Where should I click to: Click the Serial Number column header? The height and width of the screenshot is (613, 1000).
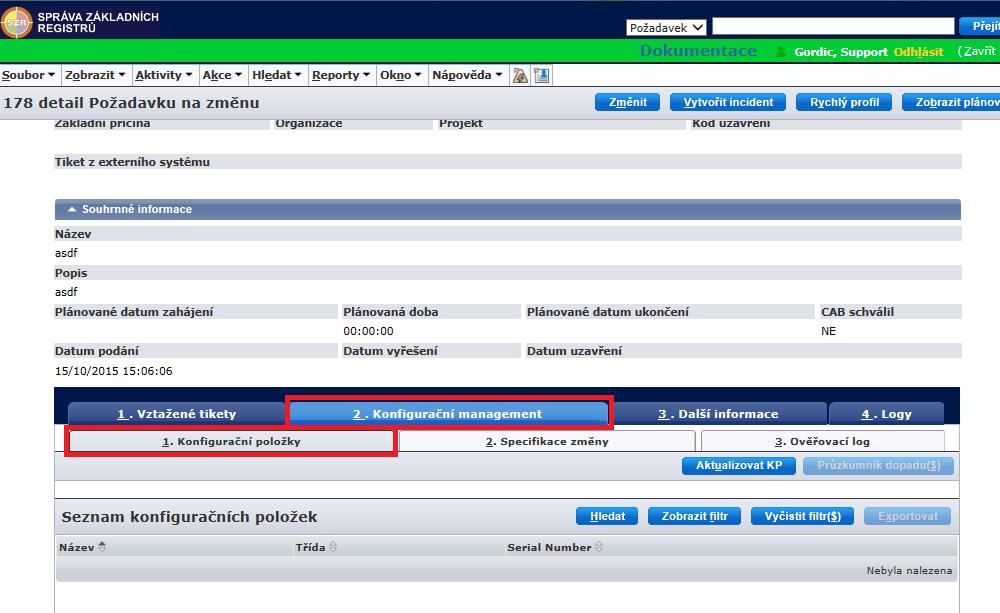(x=549, y=547)
